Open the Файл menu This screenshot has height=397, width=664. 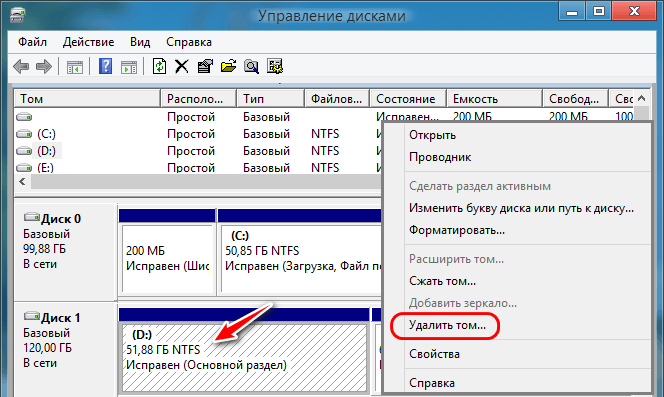click(x=32, y=42)
